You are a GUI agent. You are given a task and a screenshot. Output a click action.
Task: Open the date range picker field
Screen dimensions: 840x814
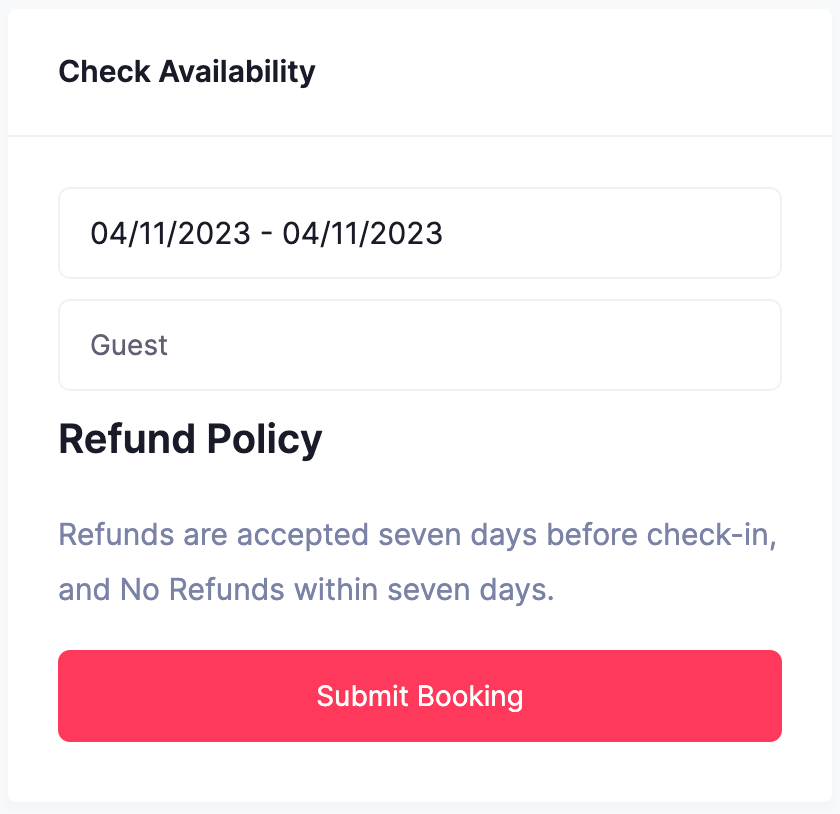pyautogui.click(x=419, y=233)
